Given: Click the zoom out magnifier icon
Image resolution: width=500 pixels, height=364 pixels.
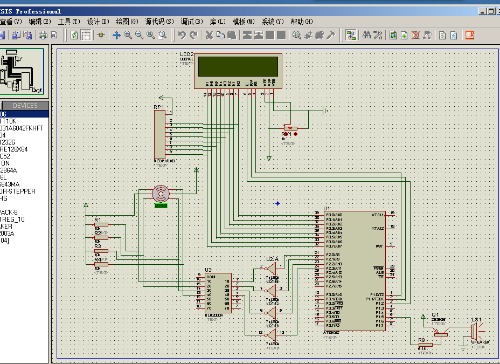Looking at the screenshot, I should [x=139, y=35].
